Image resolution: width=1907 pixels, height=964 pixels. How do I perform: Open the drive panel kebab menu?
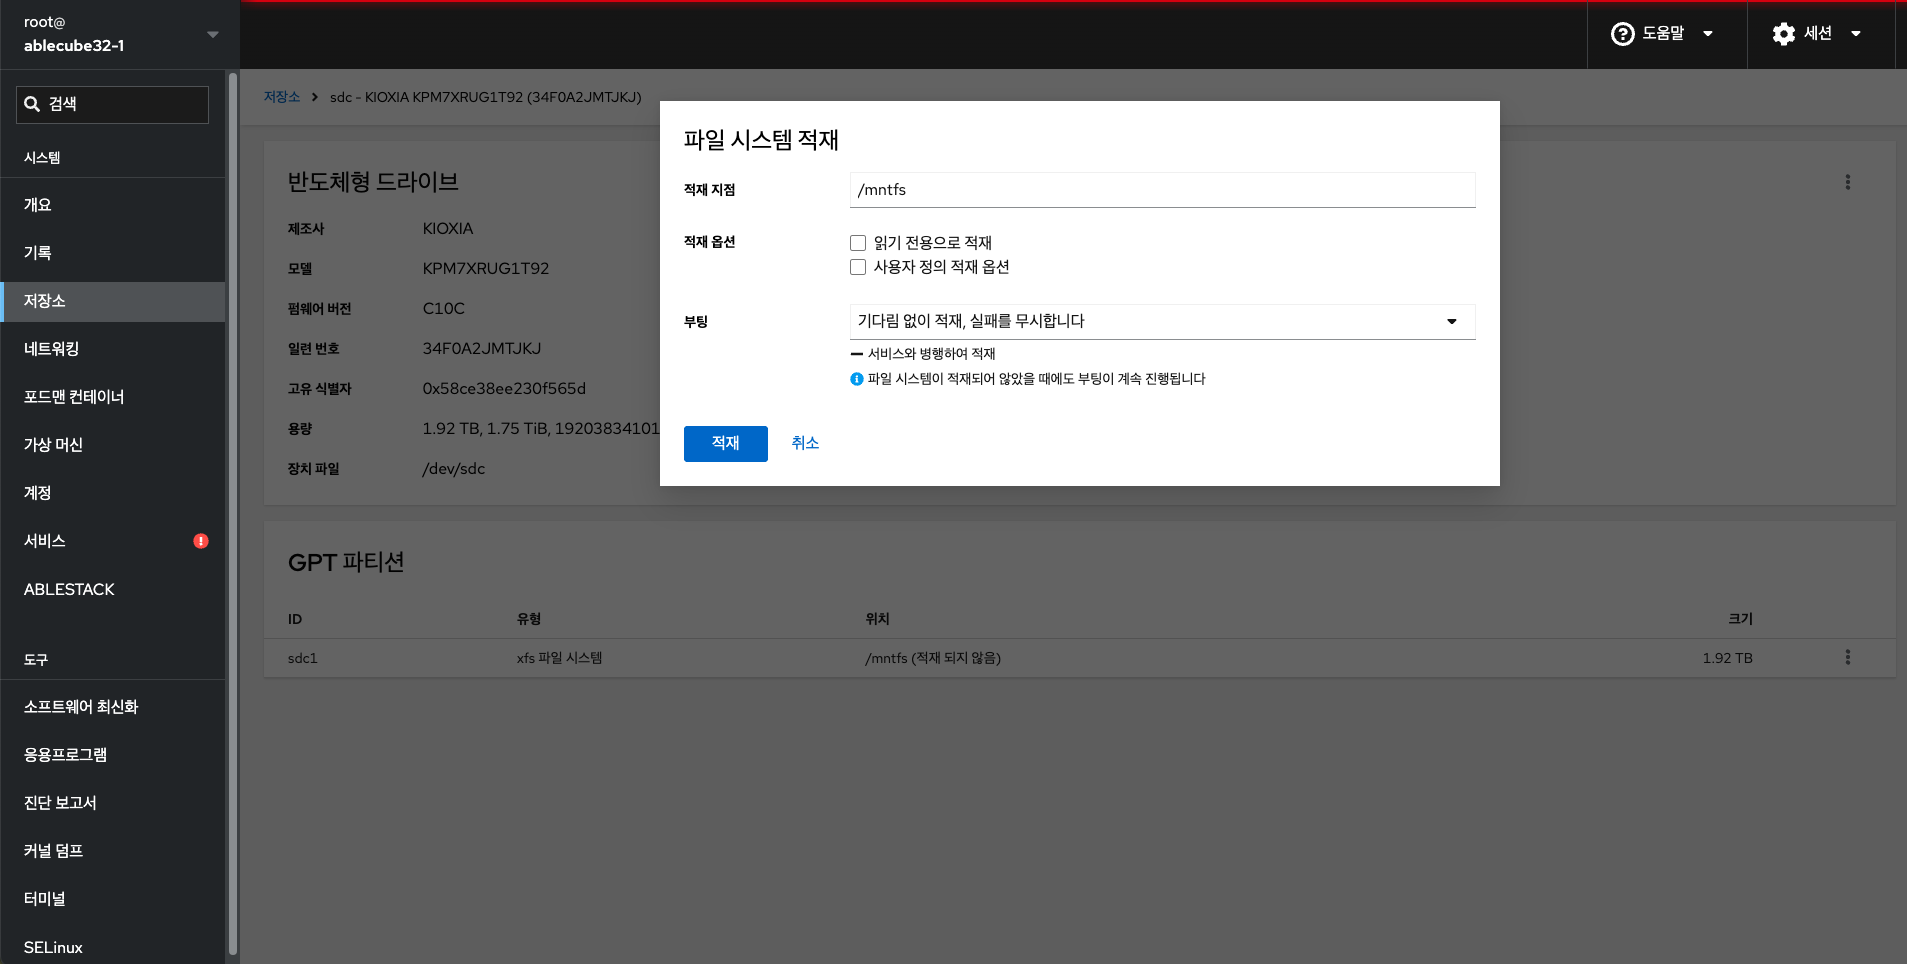pyautogui.click(x=1847, y=182)
